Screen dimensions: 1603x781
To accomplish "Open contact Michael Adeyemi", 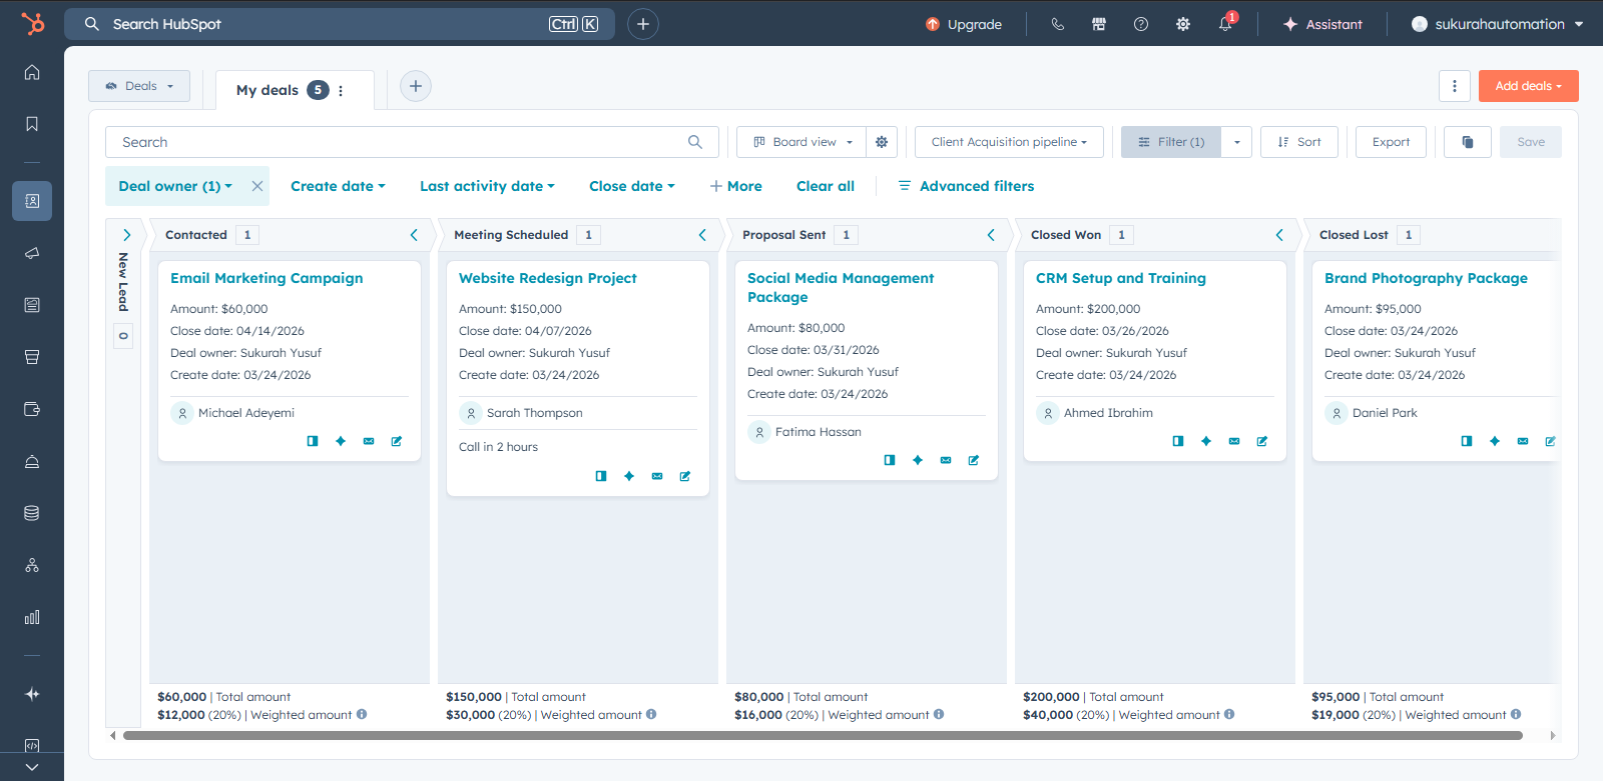I will click(x=246, y=413).
